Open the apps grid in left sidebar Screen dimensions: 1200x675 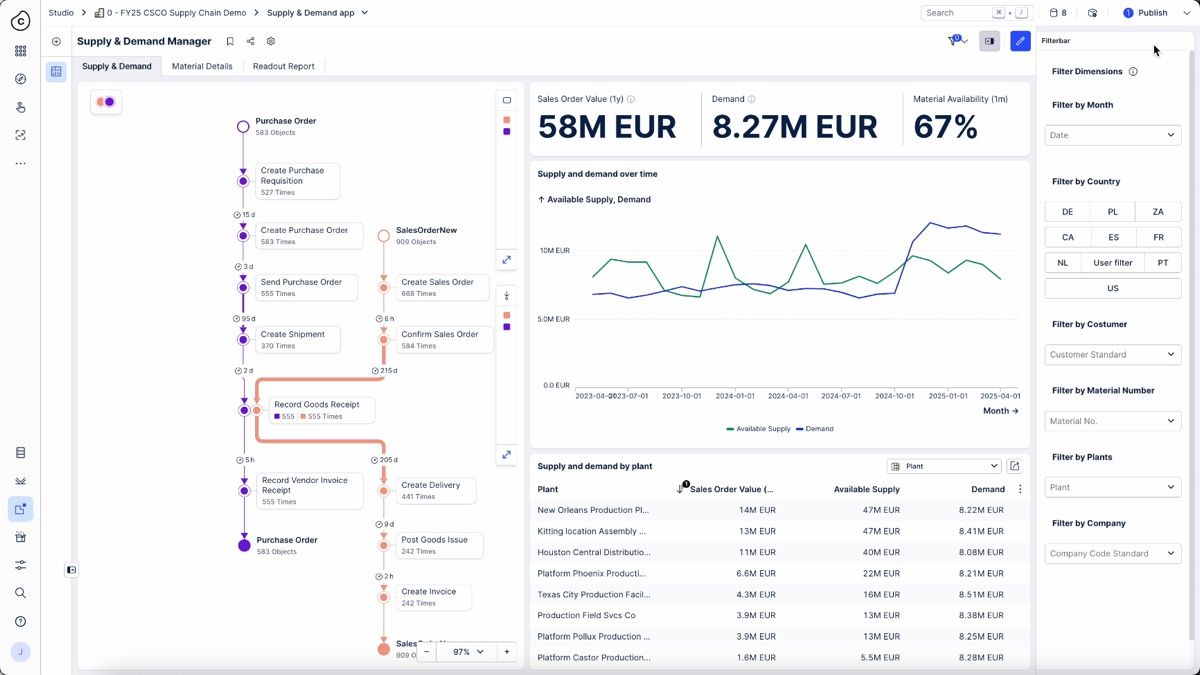(x=20, y=51)
